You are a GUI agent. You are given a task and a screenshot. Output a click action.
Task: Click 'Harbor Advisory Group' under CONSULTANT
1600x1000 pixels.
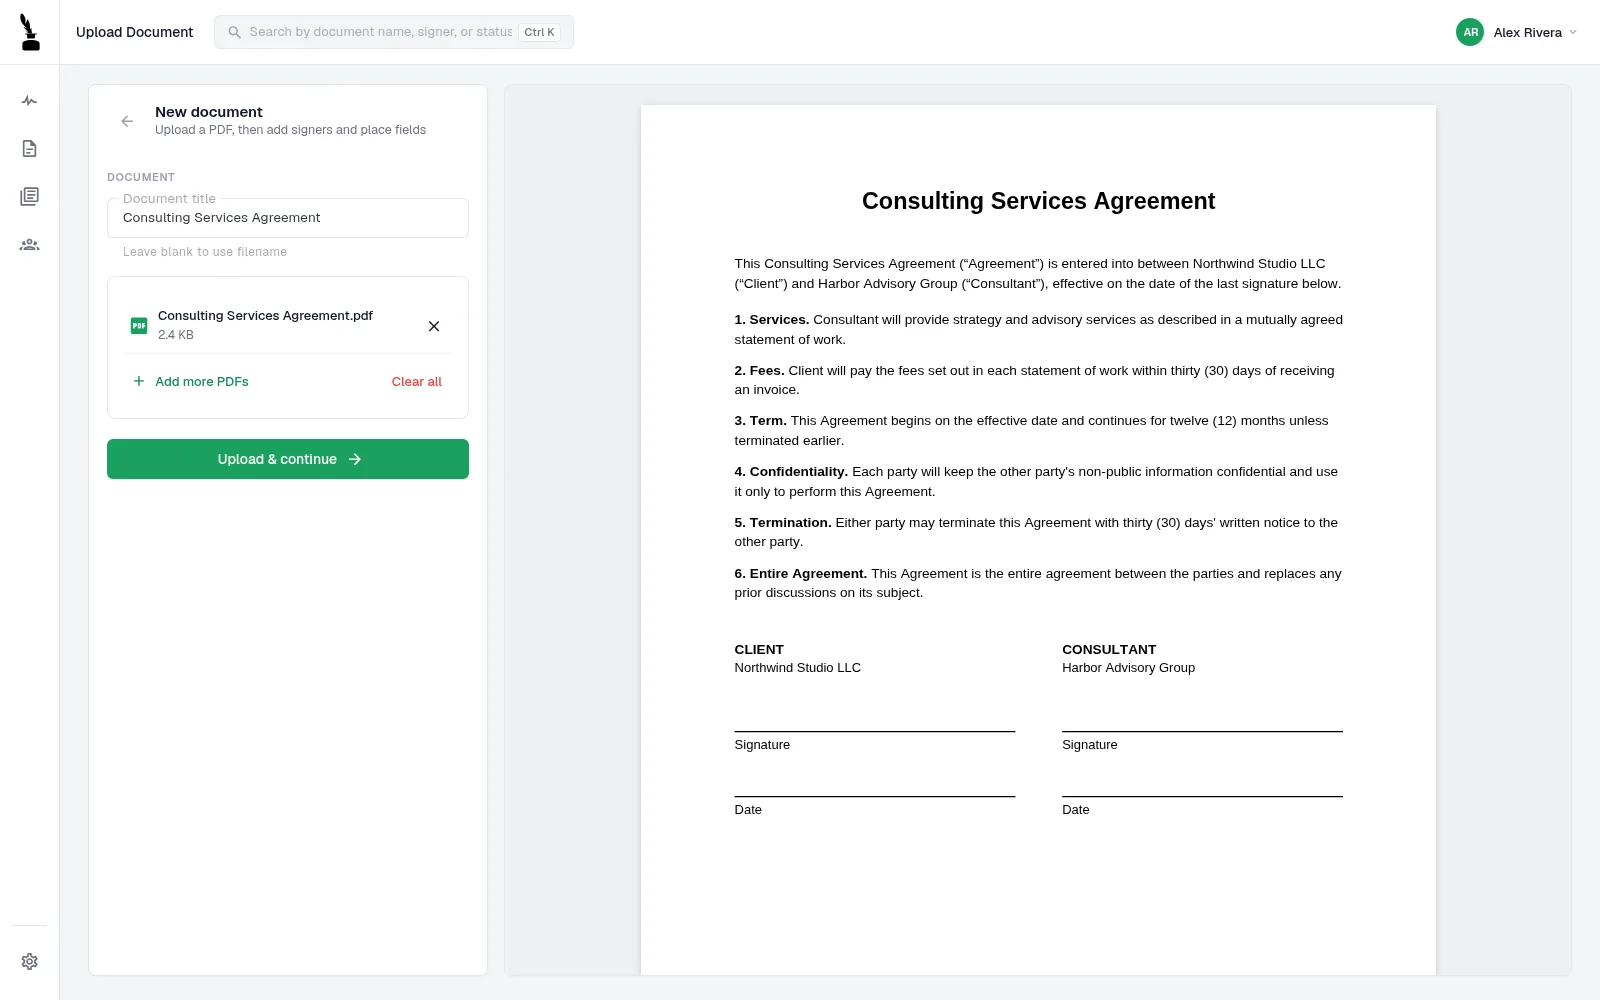pos(1128,668)
